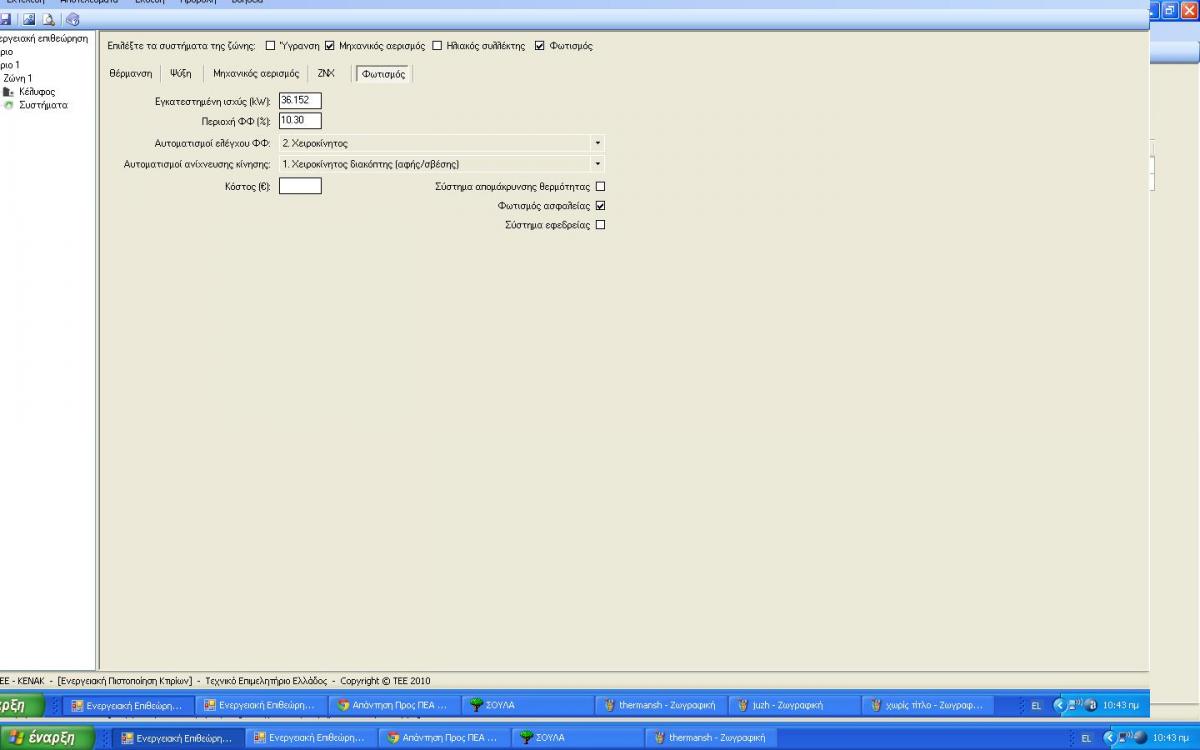Open Απάντηση Προς ΠΕΑ Chrome item in the bottom taskbar
Image resolution: width=1200 pixels, height=750 pixels.
click(446, 738)
